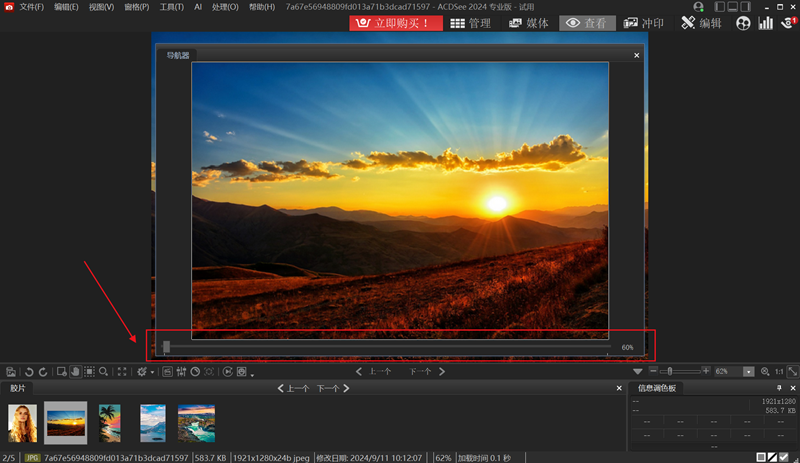Open the adjustment sliders icon
Screen dimensions: 800x463
click(x=181, y=372)
